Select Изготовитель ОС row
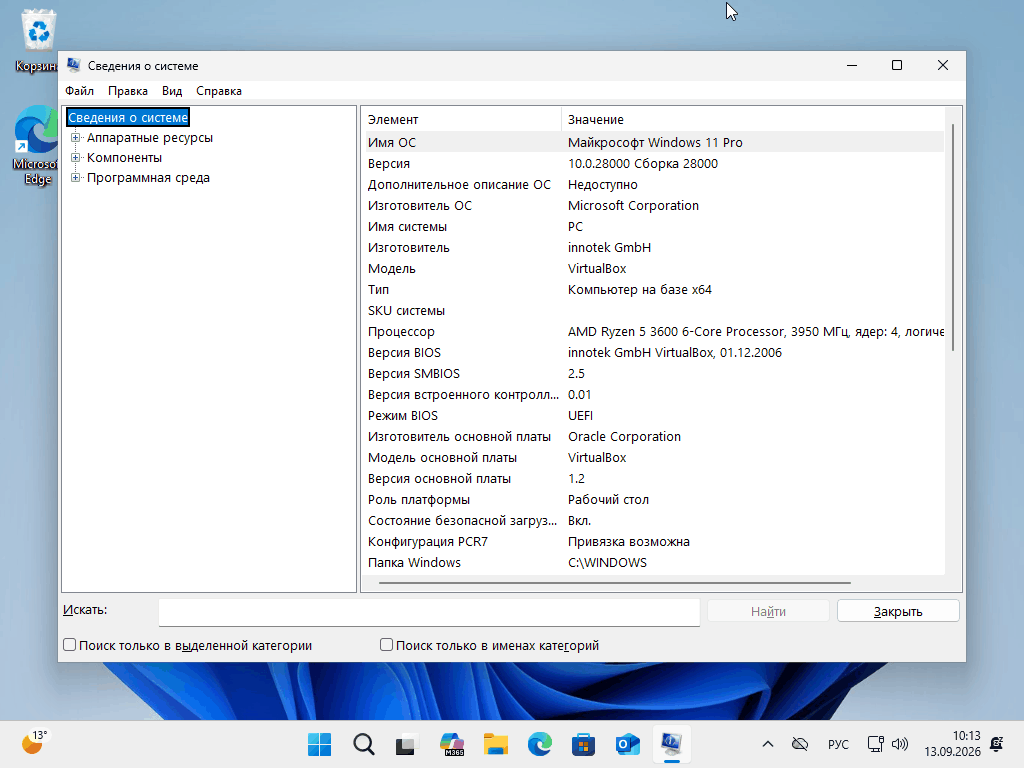The image size is (1024, 768). [x=654, y=206]
